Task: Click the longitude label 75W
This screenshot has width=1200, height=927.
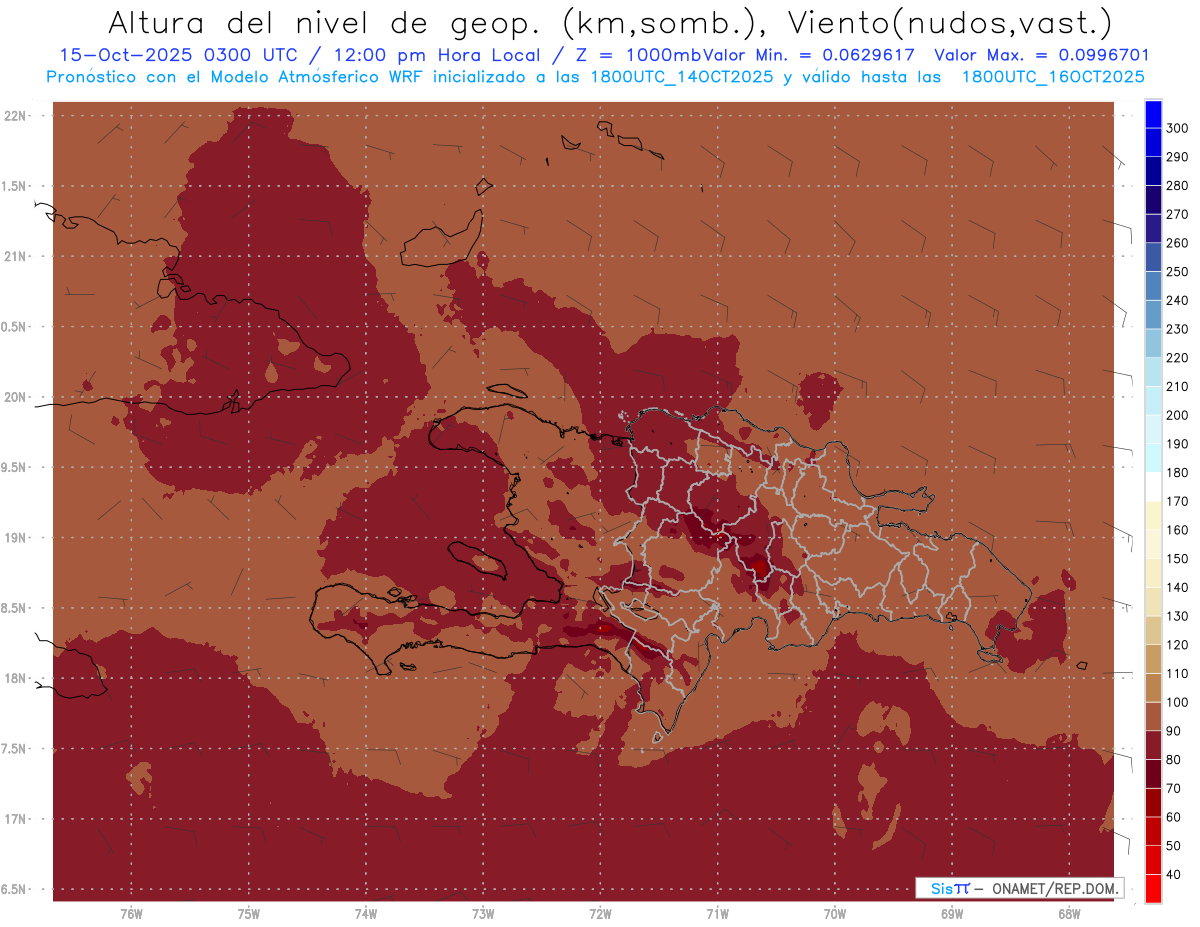Action: [249, 913]
